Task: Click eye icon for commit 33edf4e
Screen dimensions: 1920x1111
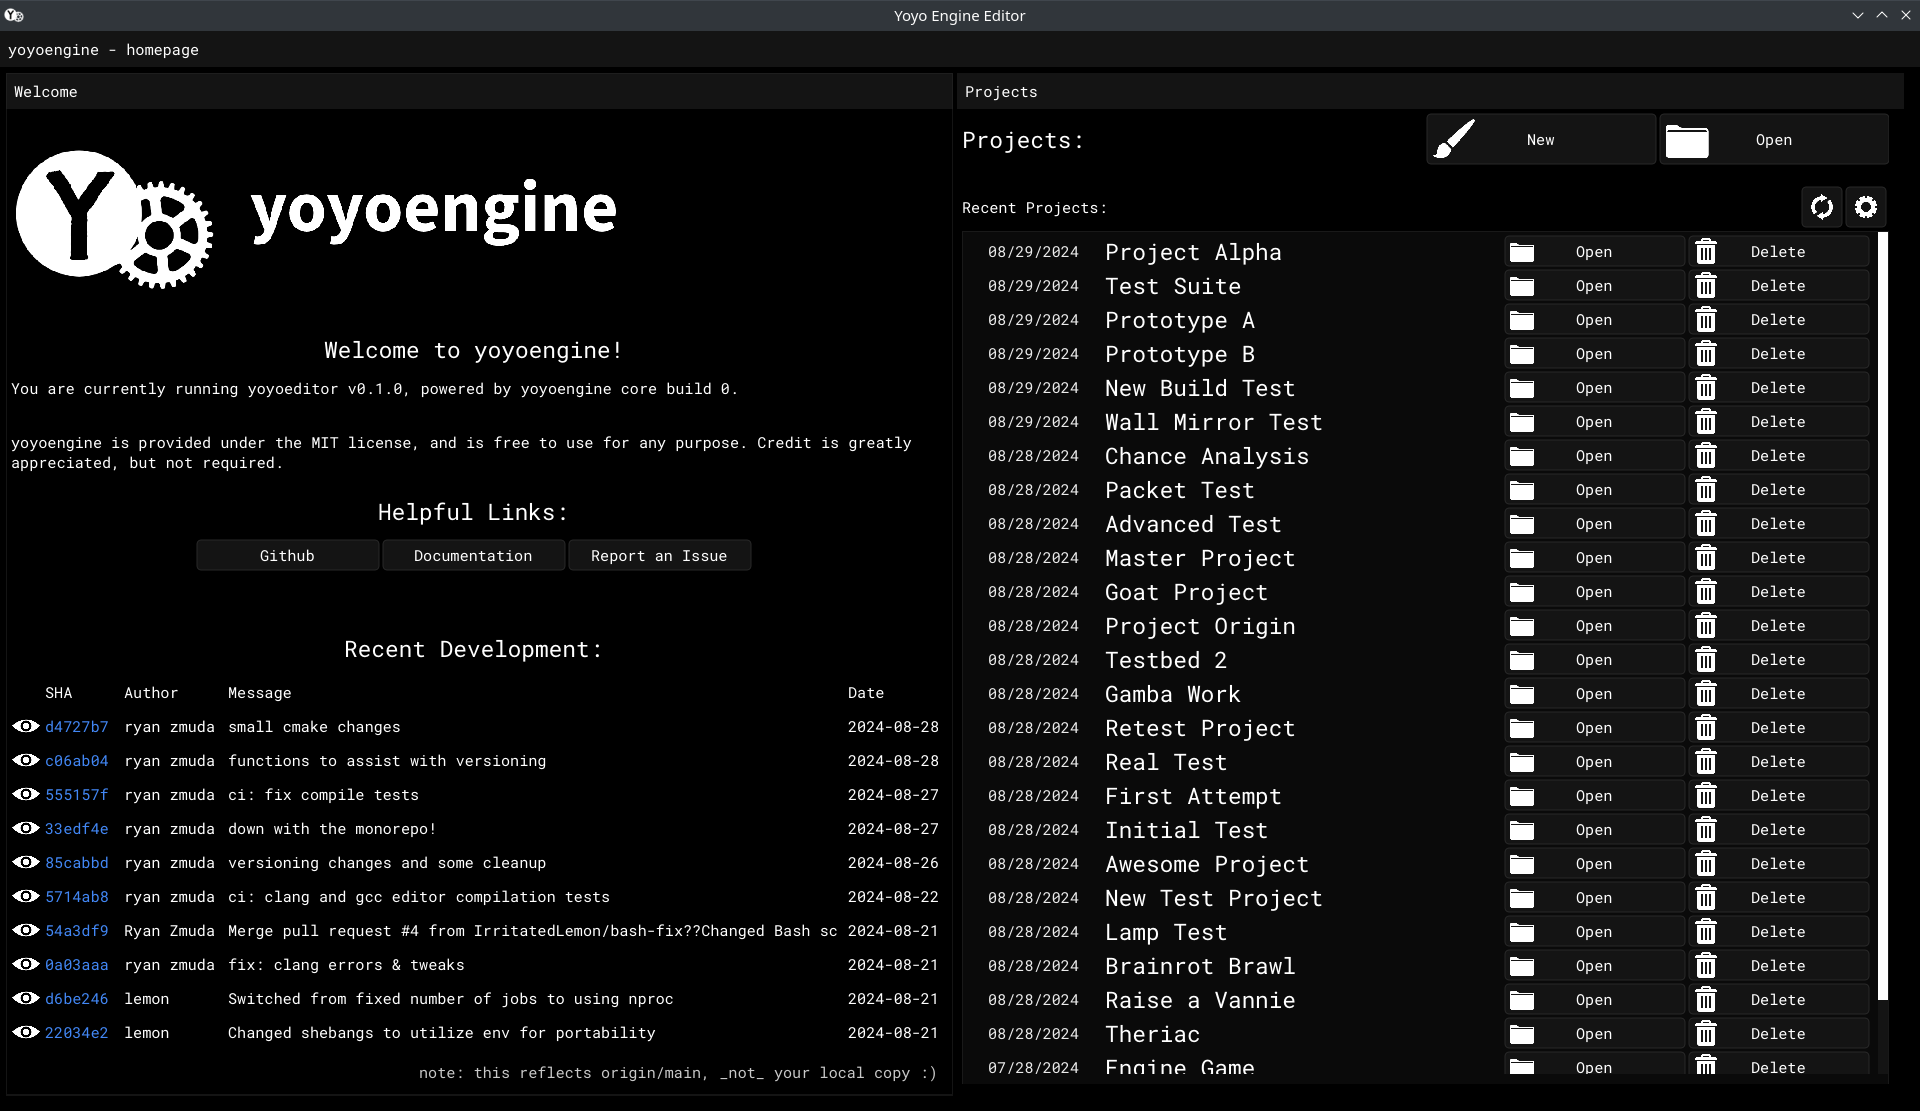Action: (26, 829)
